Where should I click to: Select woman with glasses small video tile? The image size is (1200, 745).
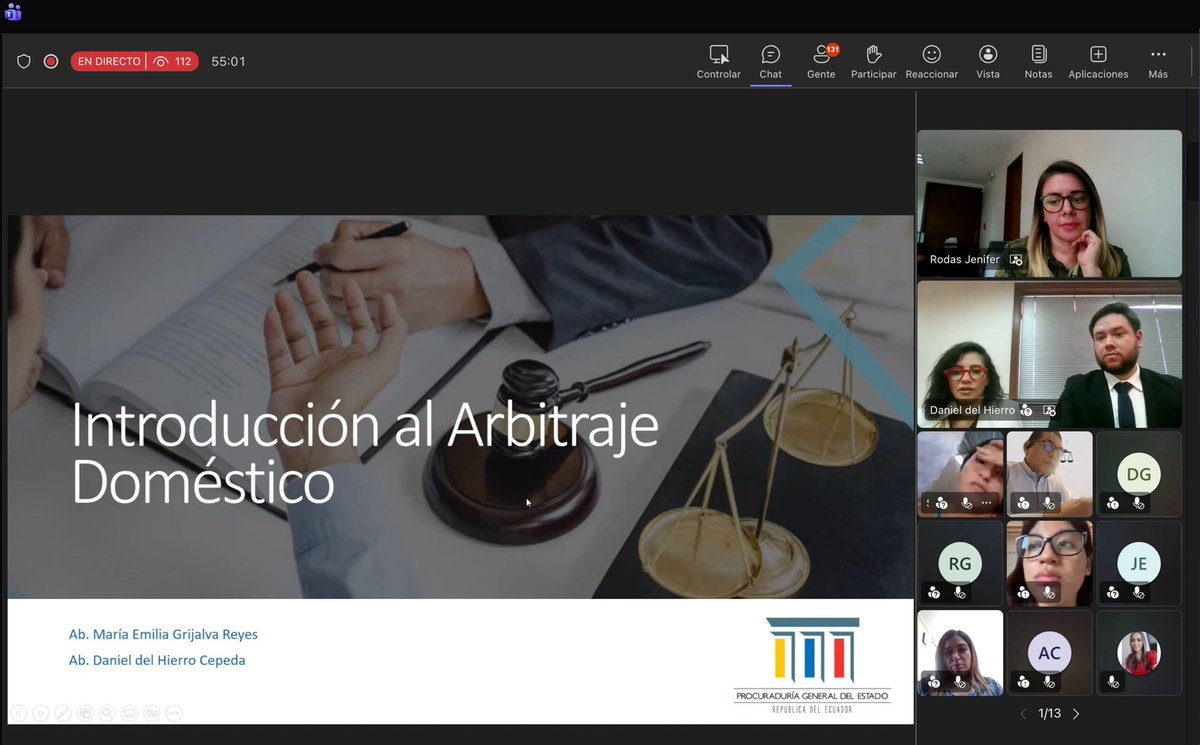click(1049, 564)
